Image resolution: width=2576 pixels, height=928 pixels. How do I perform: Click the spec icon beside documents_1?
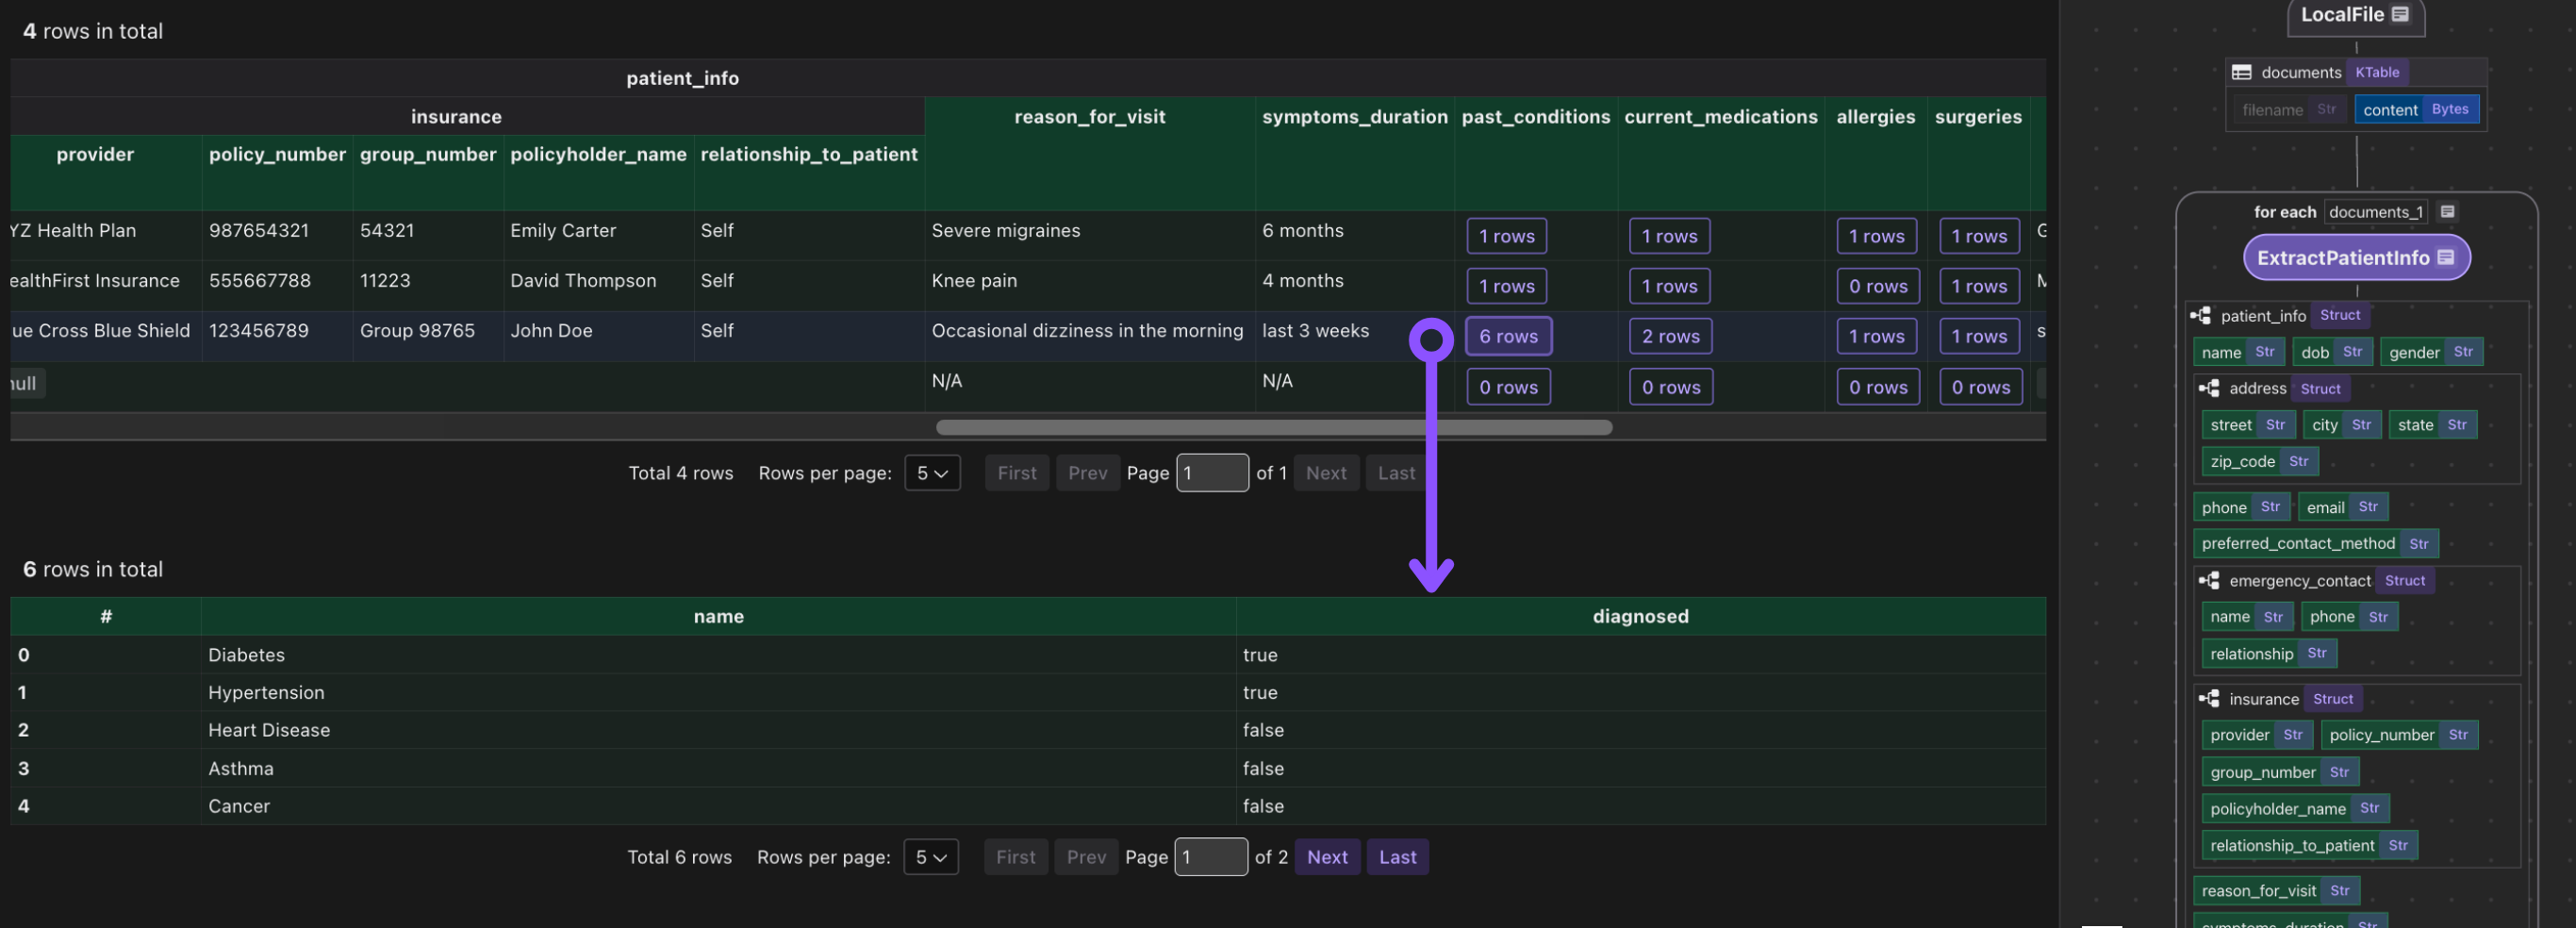tap(2448, 211)
